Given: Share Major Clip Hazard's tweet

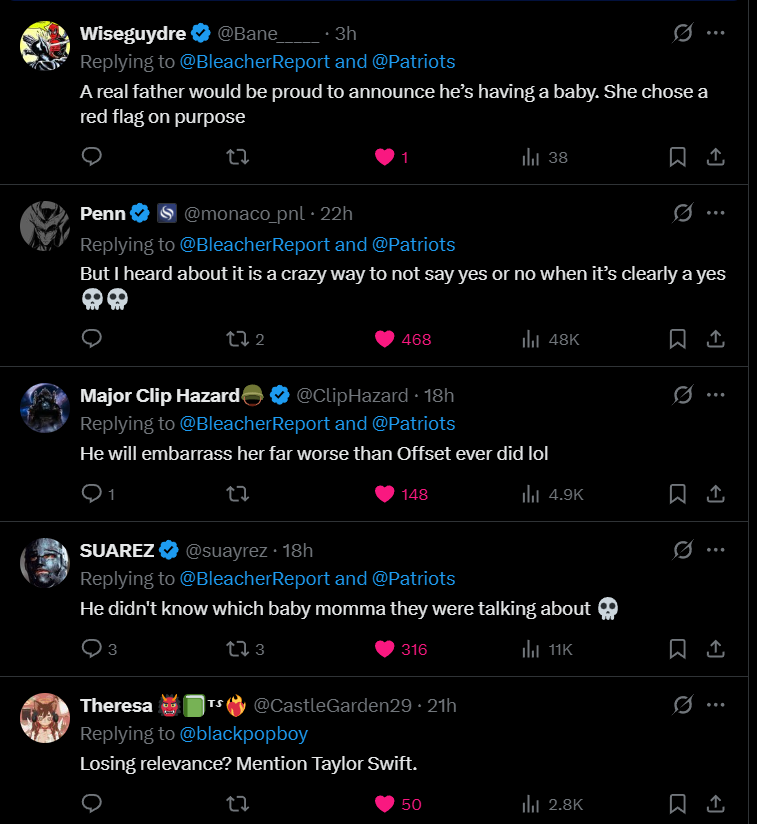Looking at the screenshot, I should [x=716, y=494].
